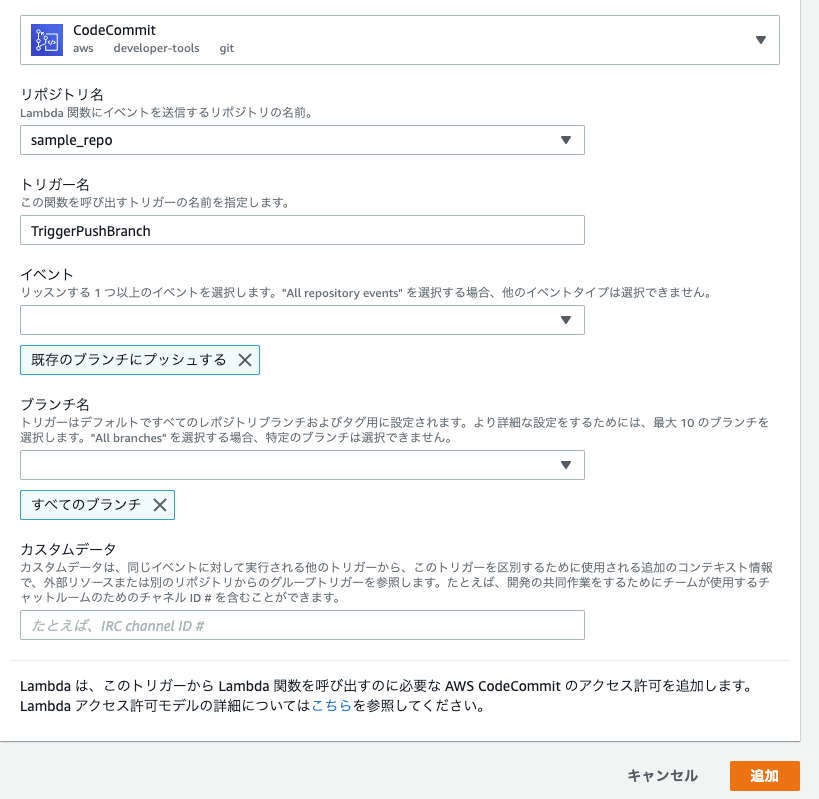819x799 pixels.
Task: Click the 既存のブランチにプッシュする tag label
Action: (128, 360)
